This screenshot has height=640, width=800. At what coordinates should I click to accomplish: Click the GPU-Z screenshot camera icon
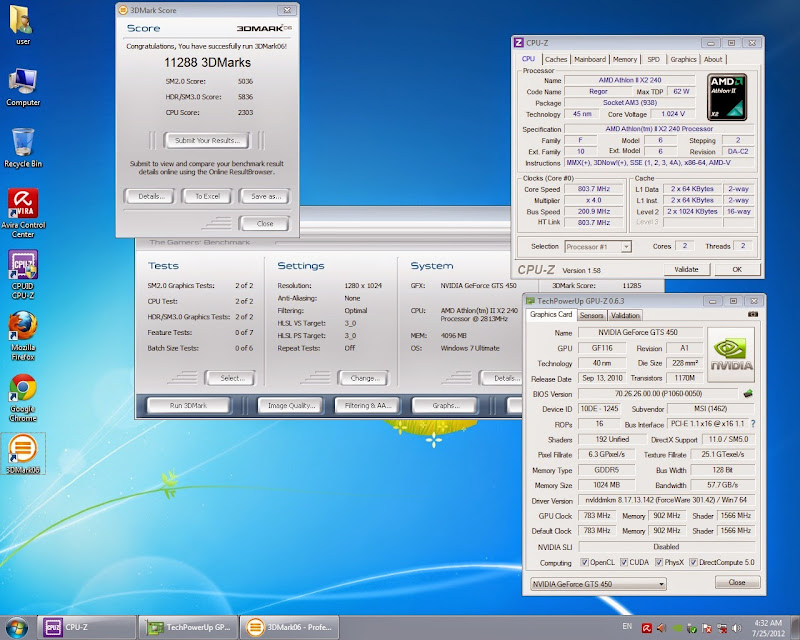(x=754, y=314)
